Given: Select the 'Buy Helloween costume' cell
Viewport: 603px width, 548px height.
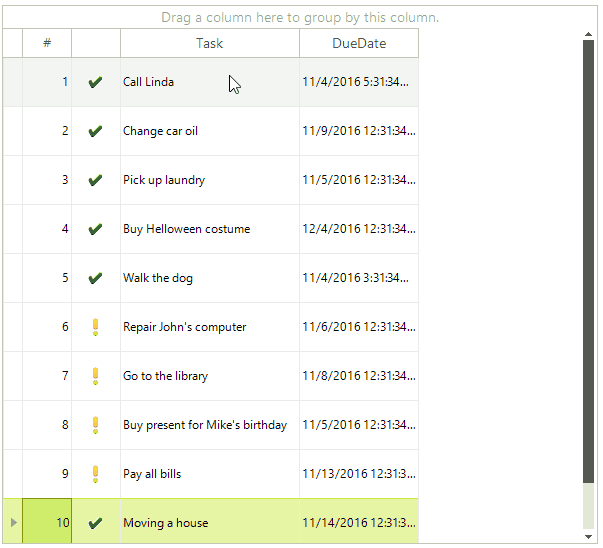Looking at the screenshot, I should click(210, 229).
